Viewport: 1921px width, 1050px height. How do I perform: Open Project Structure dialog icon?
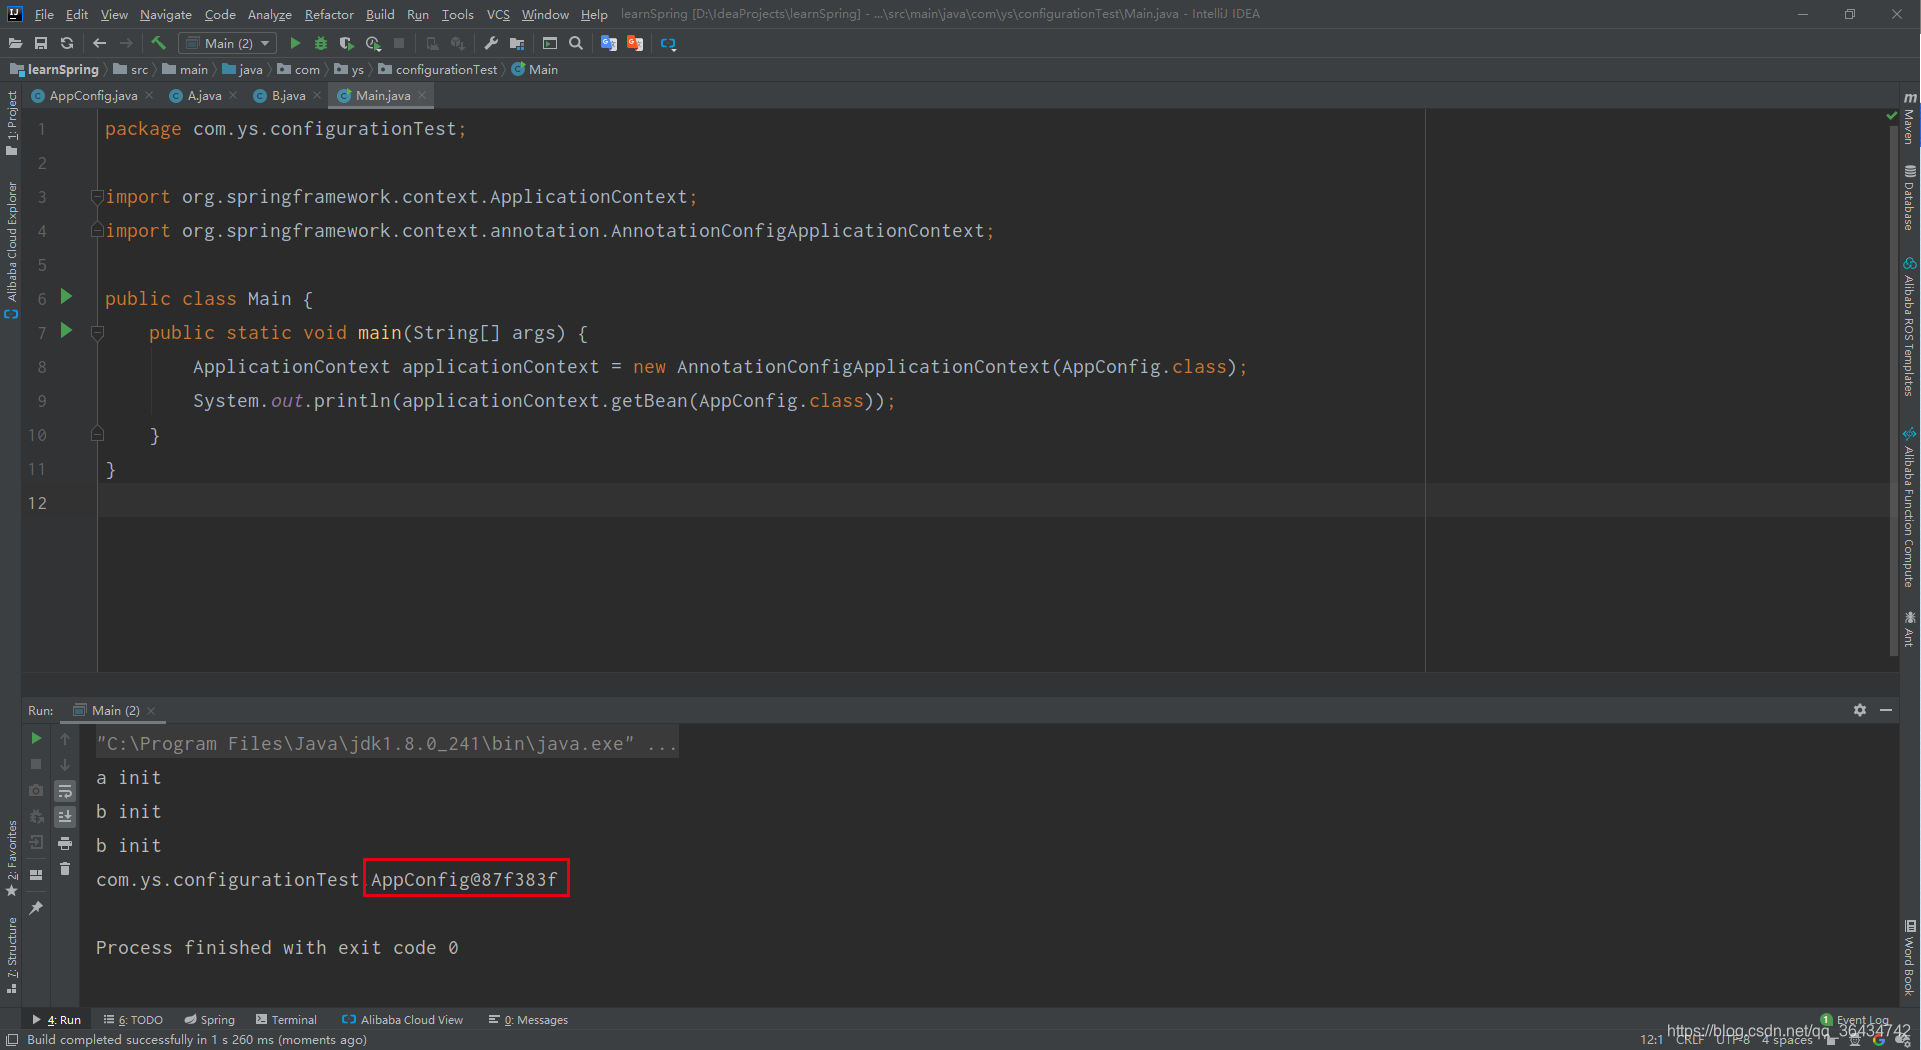click(x=517, y=43)
